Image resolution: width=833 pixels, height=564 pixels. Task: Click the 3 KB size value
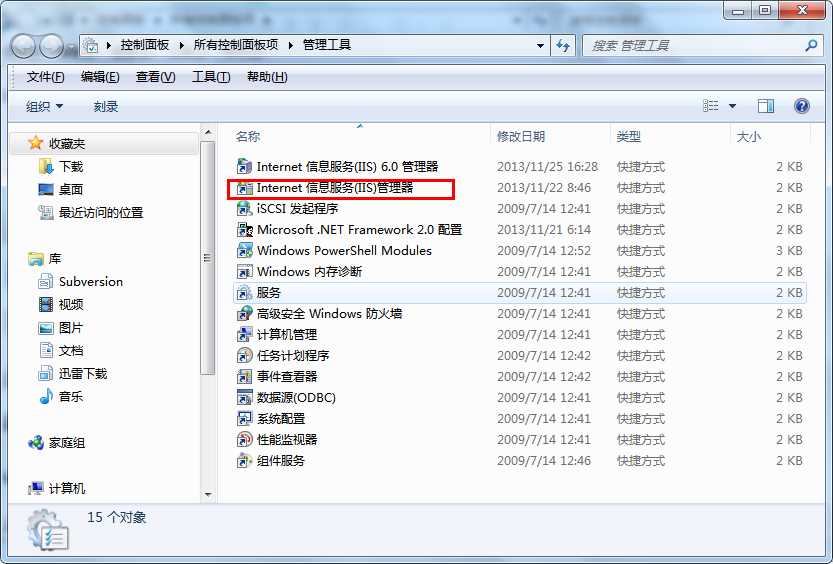[789, 251]
